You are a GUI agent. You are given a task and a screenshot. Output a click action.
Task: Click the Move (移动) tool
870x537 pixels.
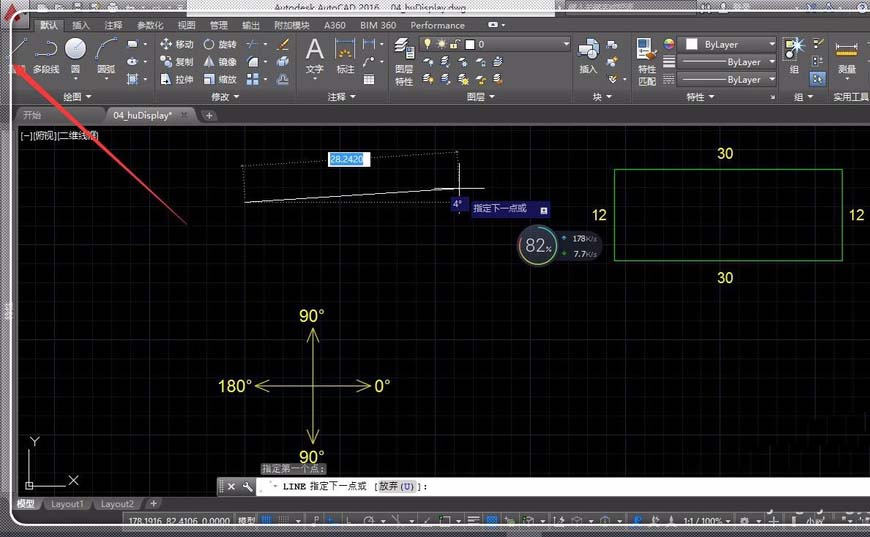click(174, 45)
